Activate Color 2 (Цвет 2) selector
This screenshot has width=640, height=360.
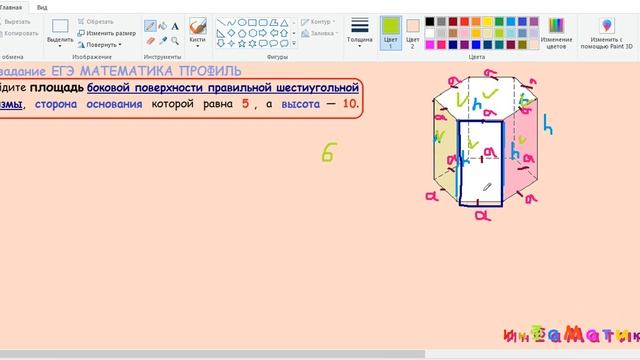click(413, 33)
